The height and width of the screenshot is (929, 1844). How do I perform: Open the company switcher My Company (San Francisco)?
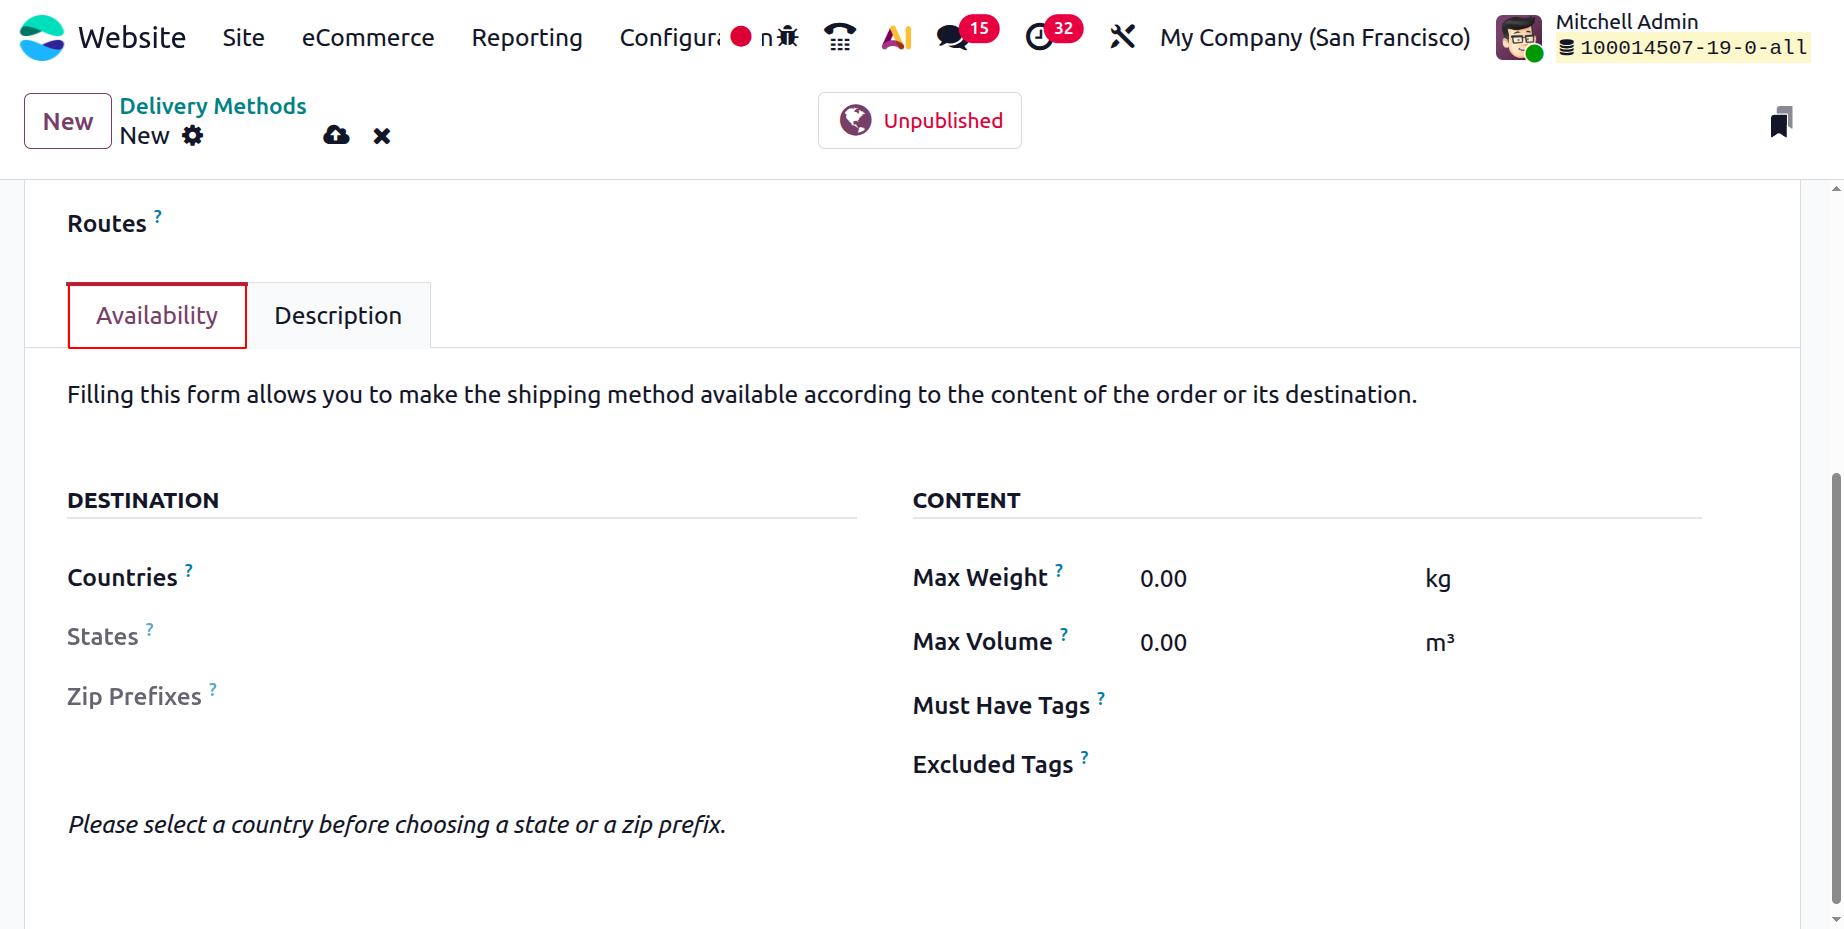click(x=1314, y=37)
